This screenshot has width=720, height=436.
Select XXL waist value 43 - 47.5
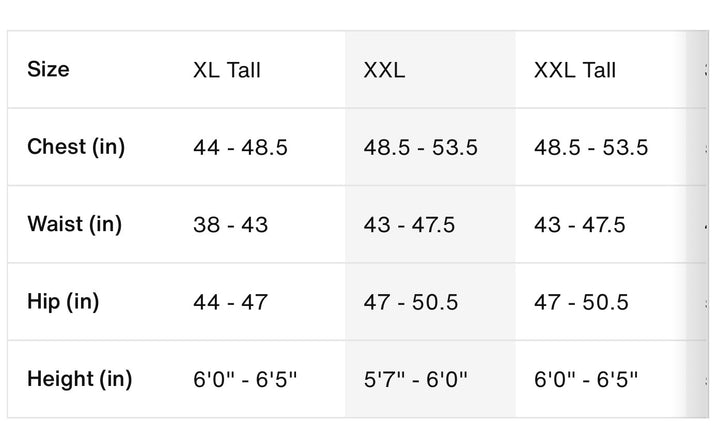409,225
